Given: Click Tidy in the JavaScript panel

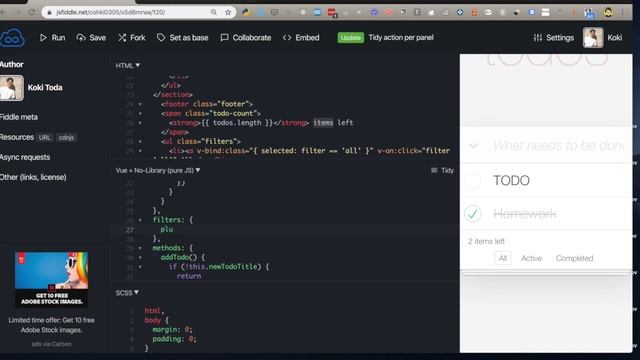Looking at the screenshot, I should pyautogui.click(x=442, y=170).
